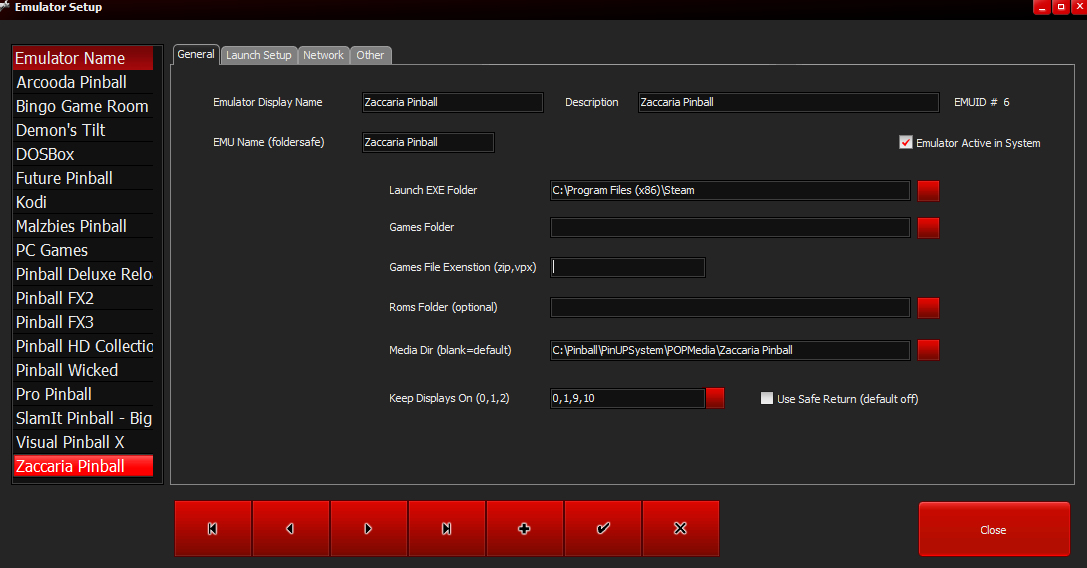Go to the first emulator record
The width and height of the screenshot is (1087, 568).
point(213,529)
